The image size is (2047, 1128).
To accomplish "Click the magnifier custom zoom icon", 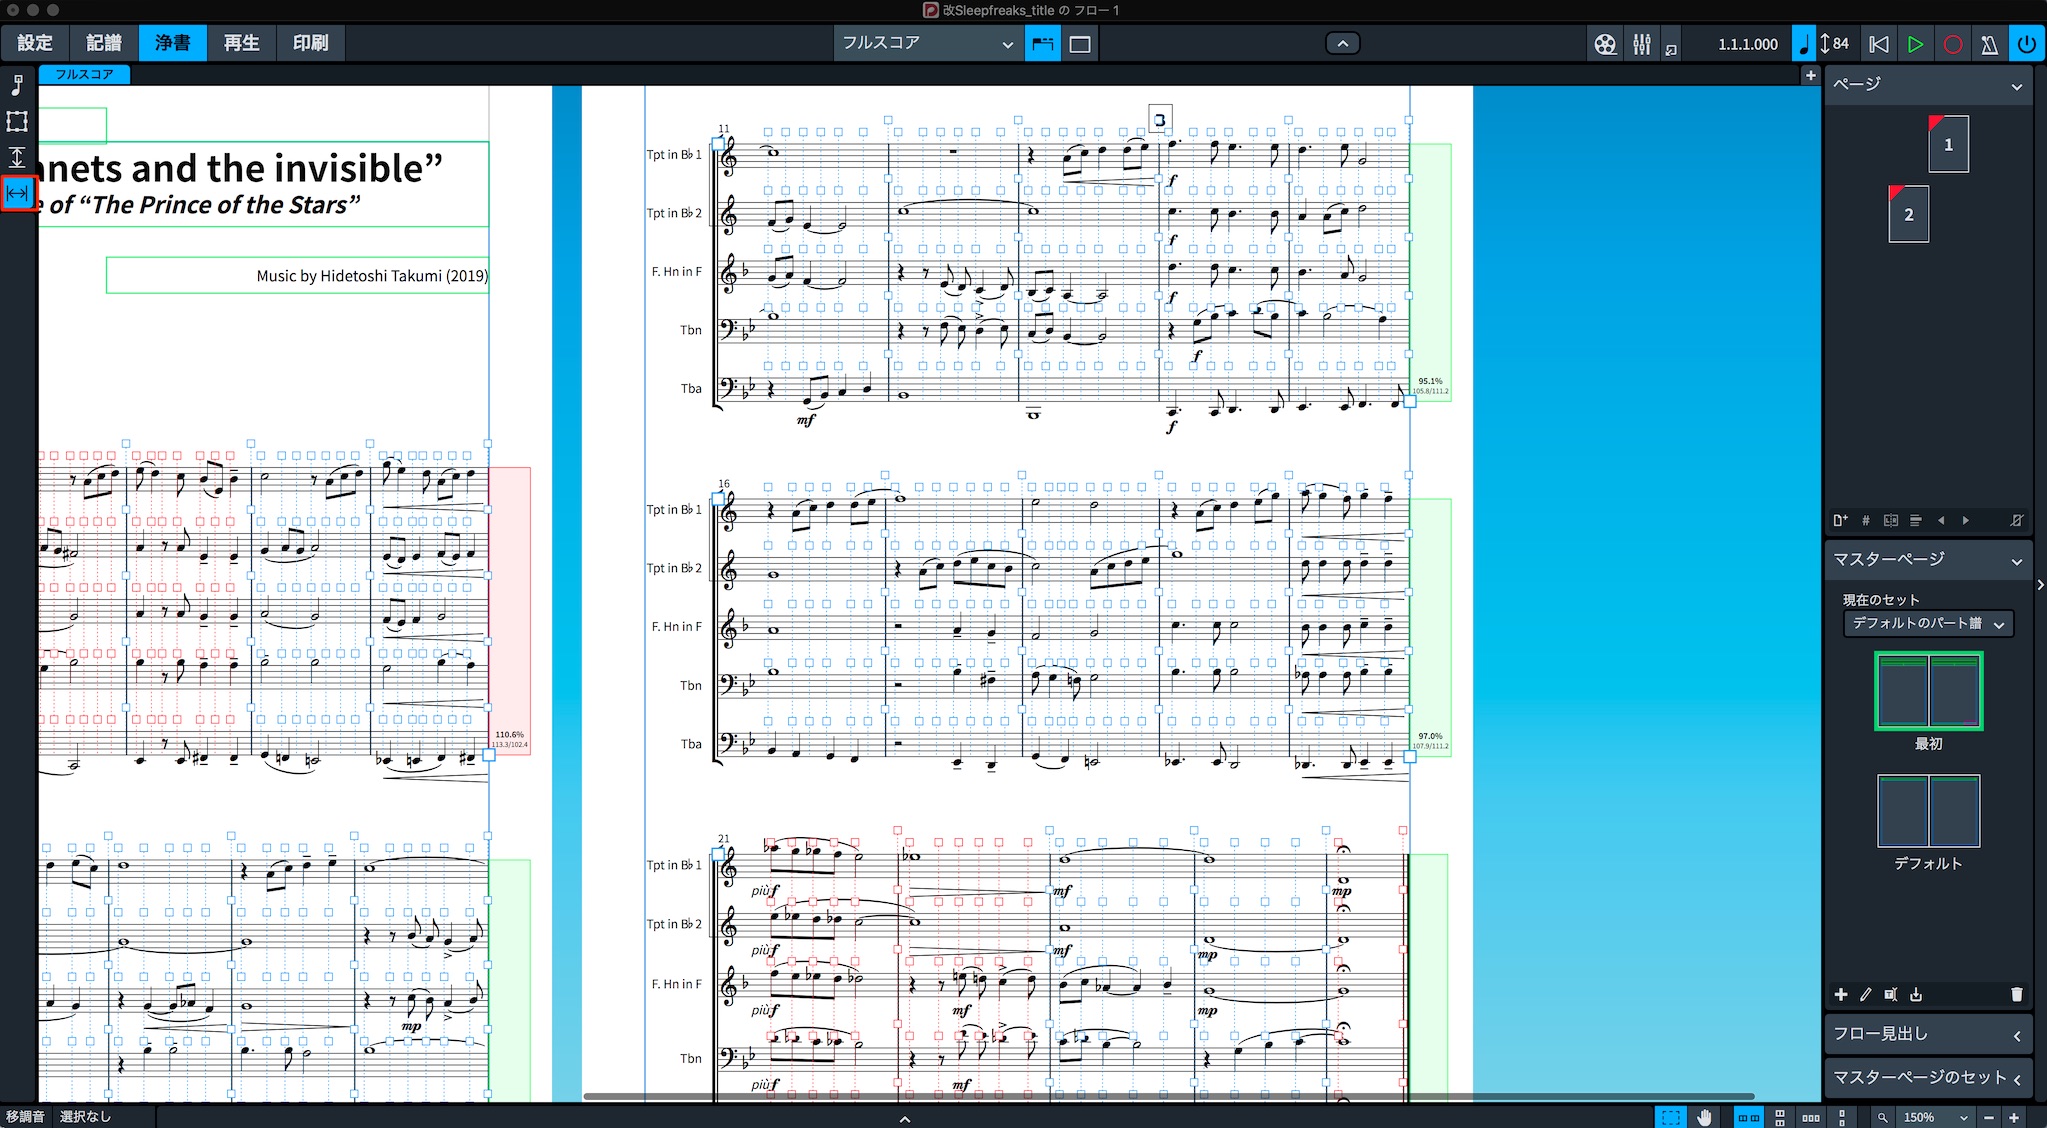I will (x=1882, y=1118).
